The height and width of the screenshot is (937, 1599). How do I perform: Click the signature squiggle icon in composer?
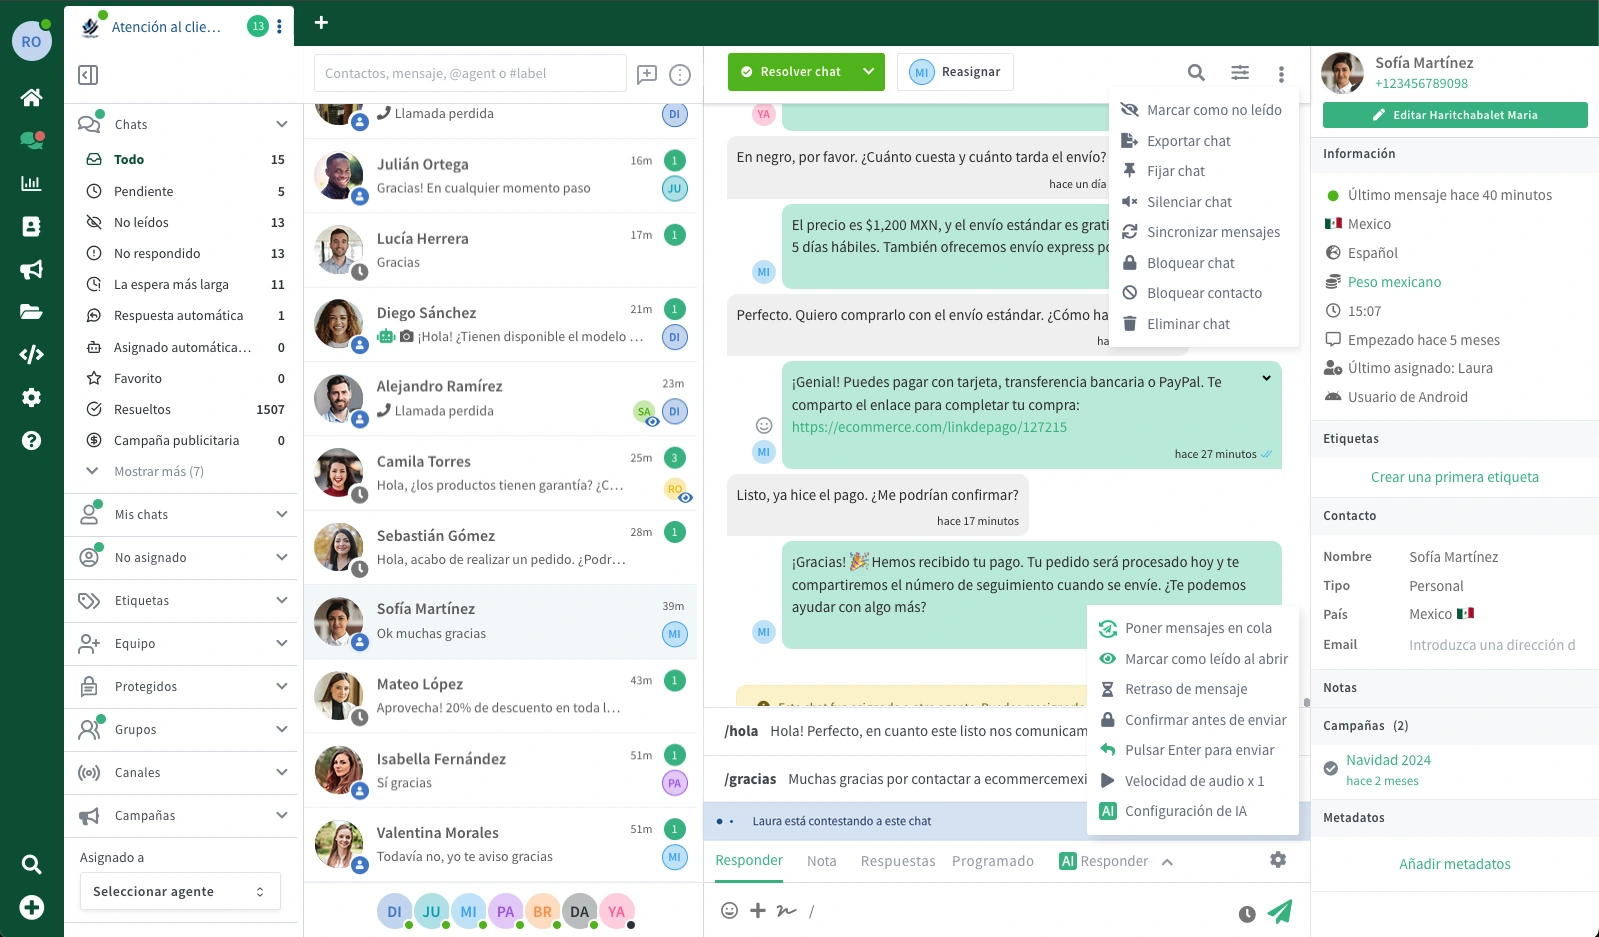[787, 910]
